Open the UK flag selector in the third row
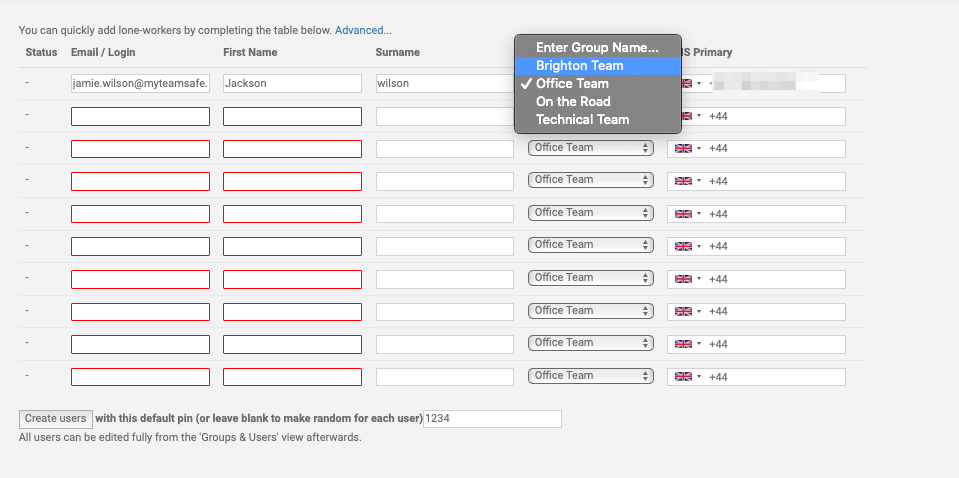The width and height of the screenshot is (959, 478). tap(687, 149)
